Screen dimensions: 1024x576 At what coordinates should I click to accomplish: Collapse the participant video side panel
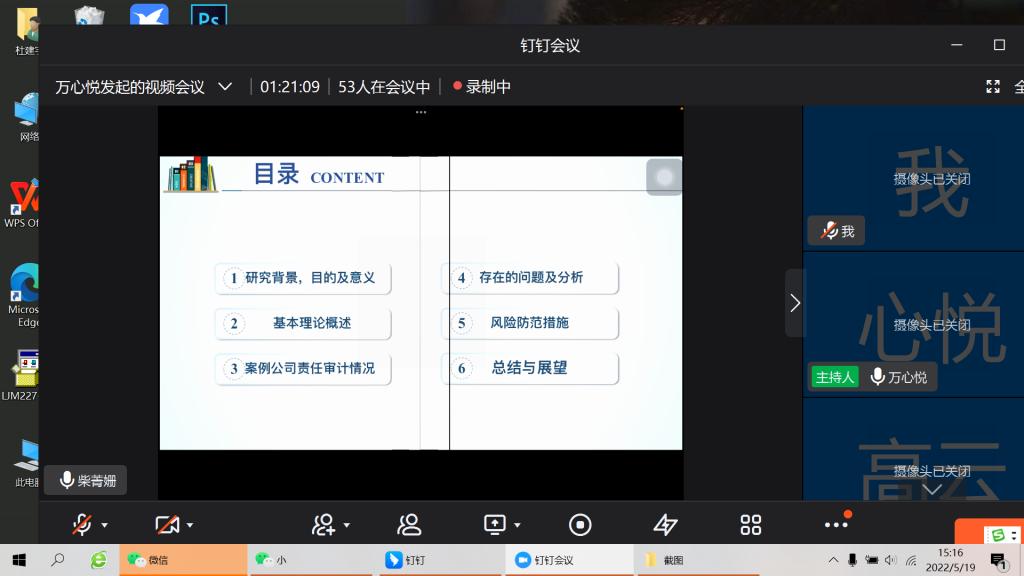click(794, 302)
